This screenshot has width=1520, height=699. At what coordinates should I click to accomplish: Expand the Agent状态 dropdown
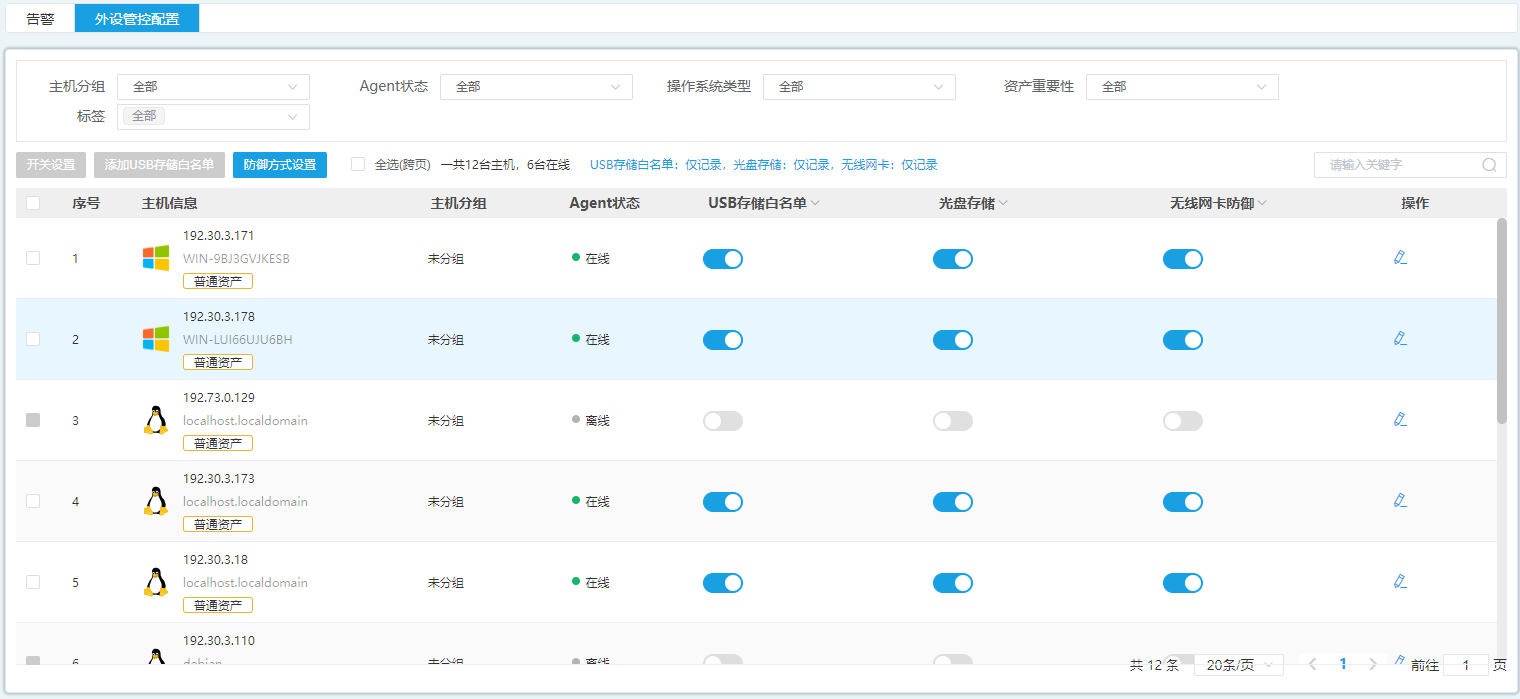(536, 87)
